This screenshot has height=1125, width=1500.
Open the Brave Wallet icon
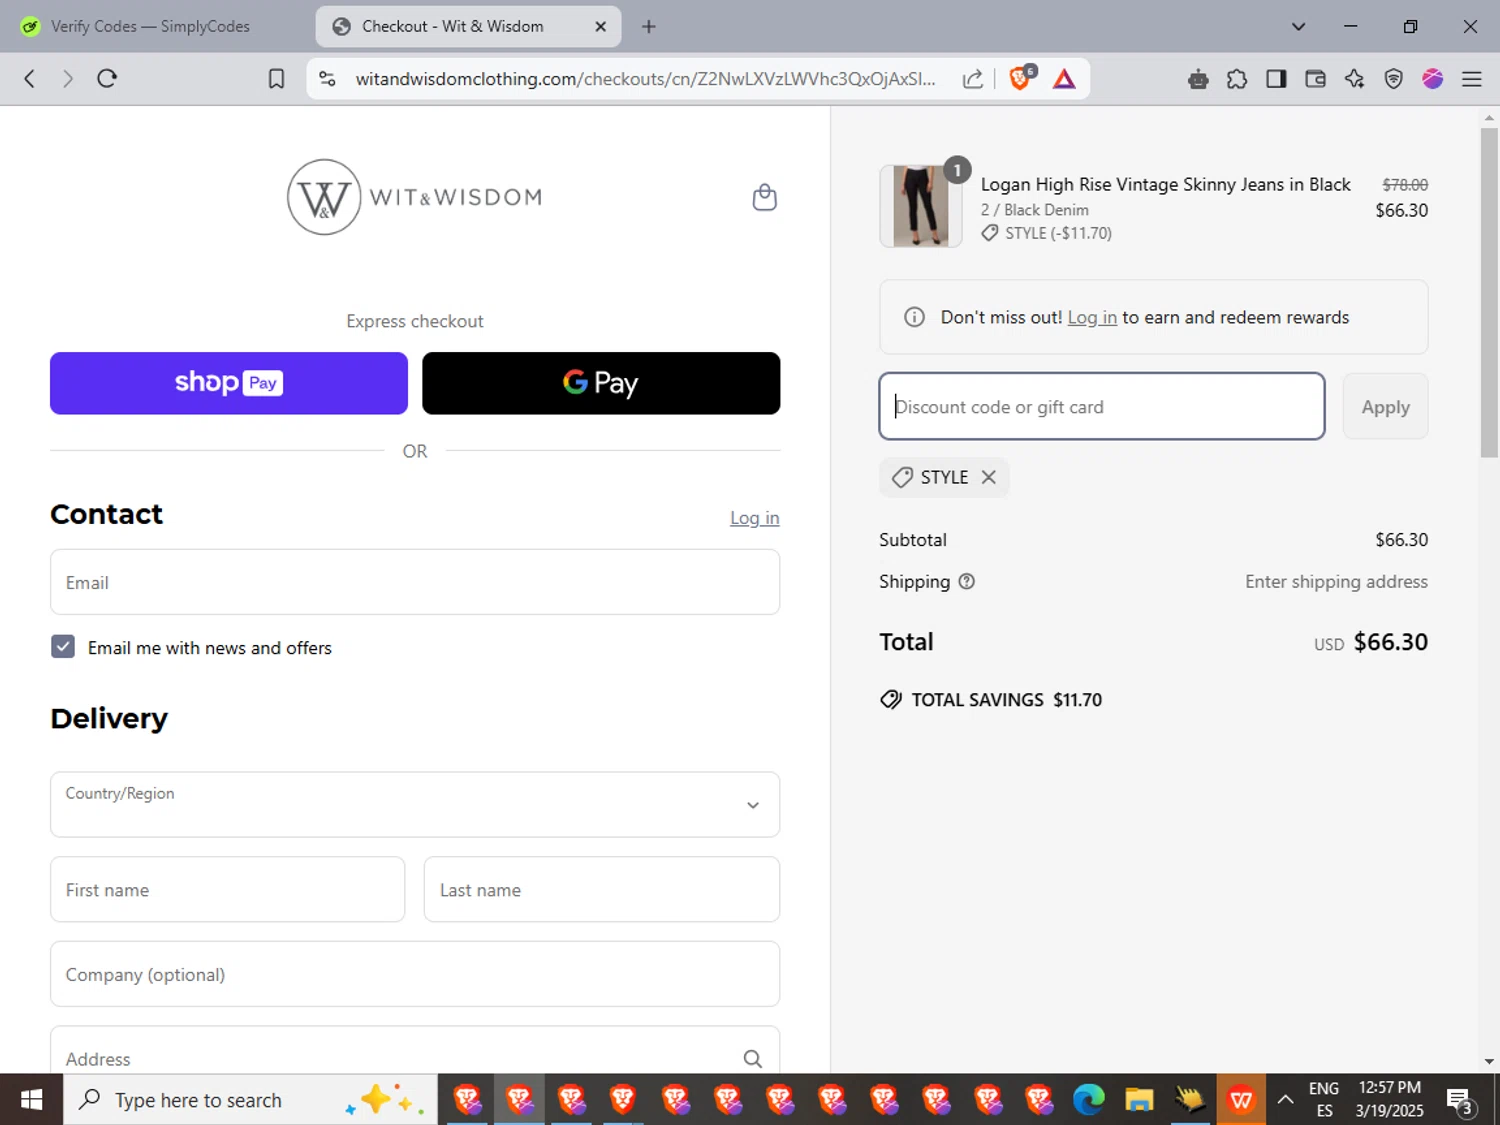(1315, 79)
